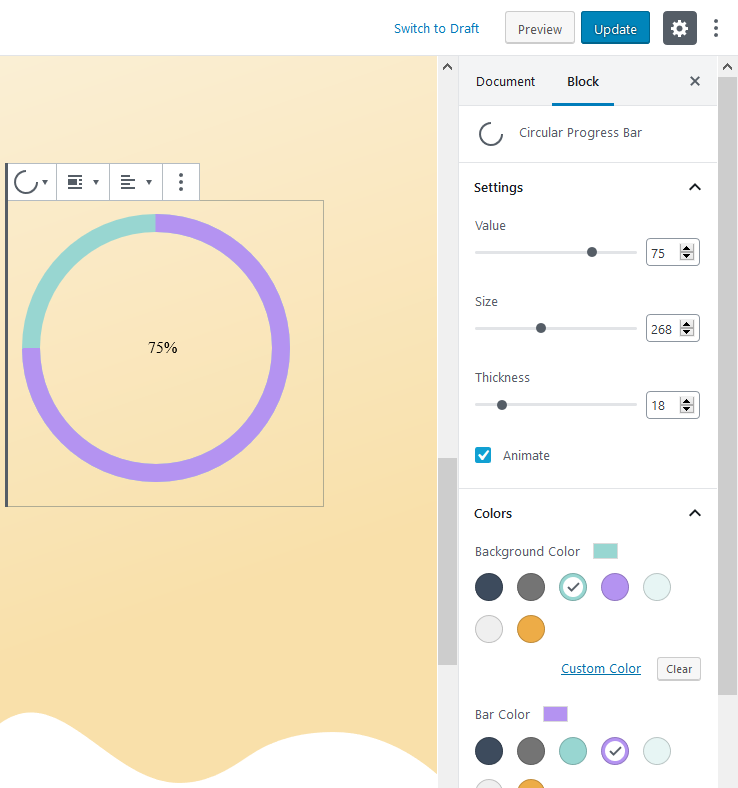This screenshot has height=788, width=738.
Task: Select the circular progress bar showing 75%
Action: point(156,348)
